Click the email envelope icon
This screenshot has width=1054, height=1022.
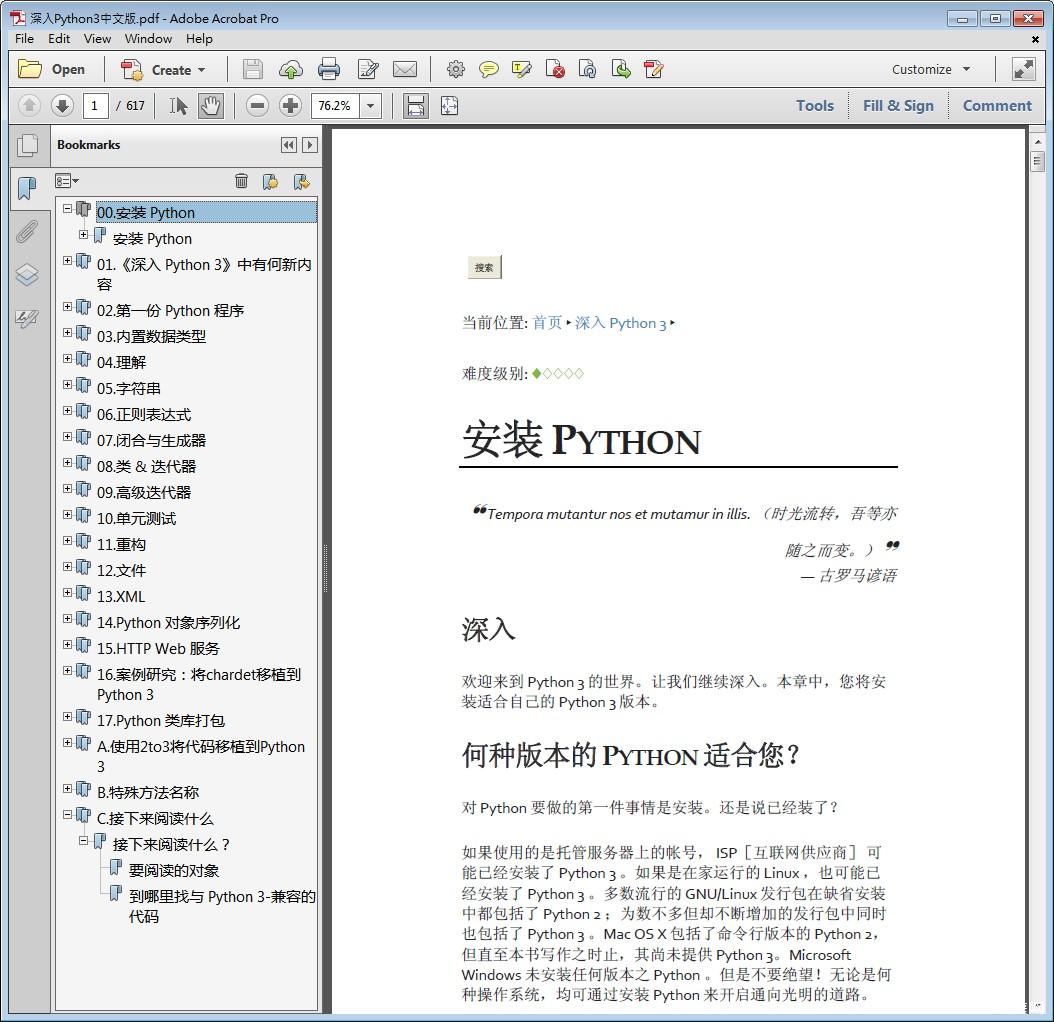[405, 69]
